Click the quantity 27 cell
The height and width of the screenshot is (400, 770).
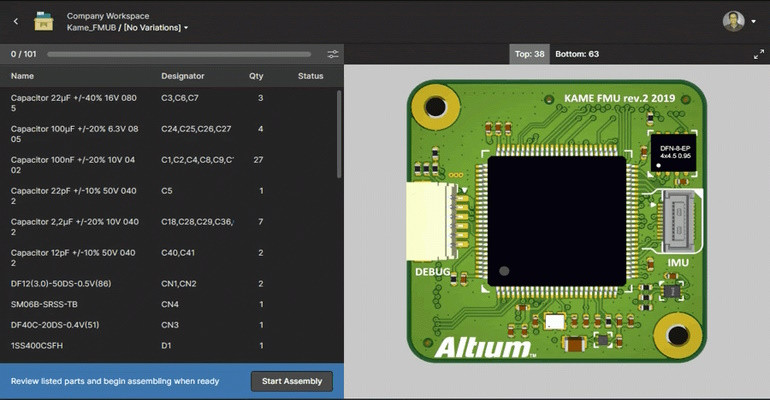click(x=258, y=160)
